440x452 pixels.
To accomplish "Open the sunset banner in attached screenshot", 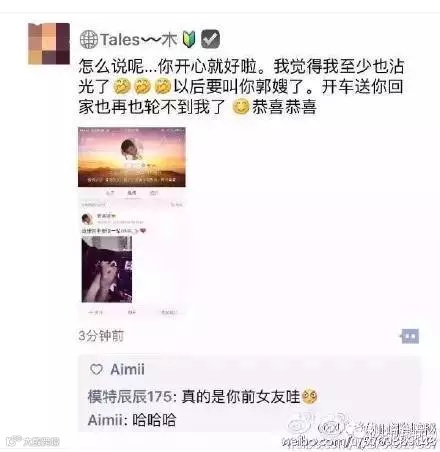I will pos(132,157).
